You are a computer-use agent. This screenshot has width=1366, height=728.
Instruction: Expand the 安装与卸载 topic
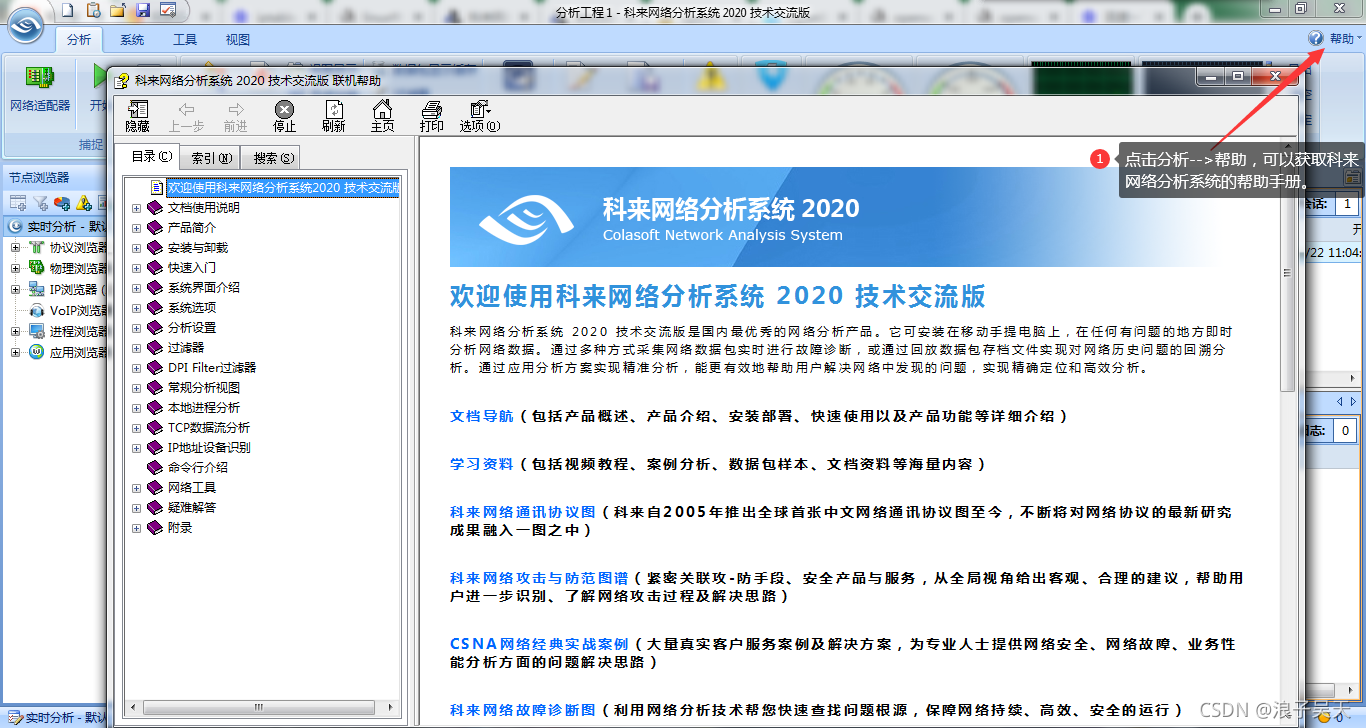(x=136, y=248)
